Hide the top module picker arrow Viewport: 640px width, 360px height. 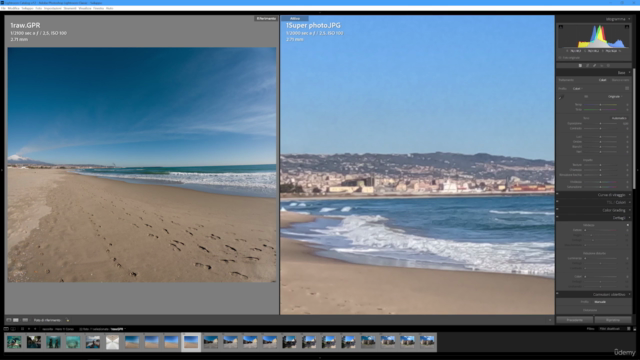[320, 13]
